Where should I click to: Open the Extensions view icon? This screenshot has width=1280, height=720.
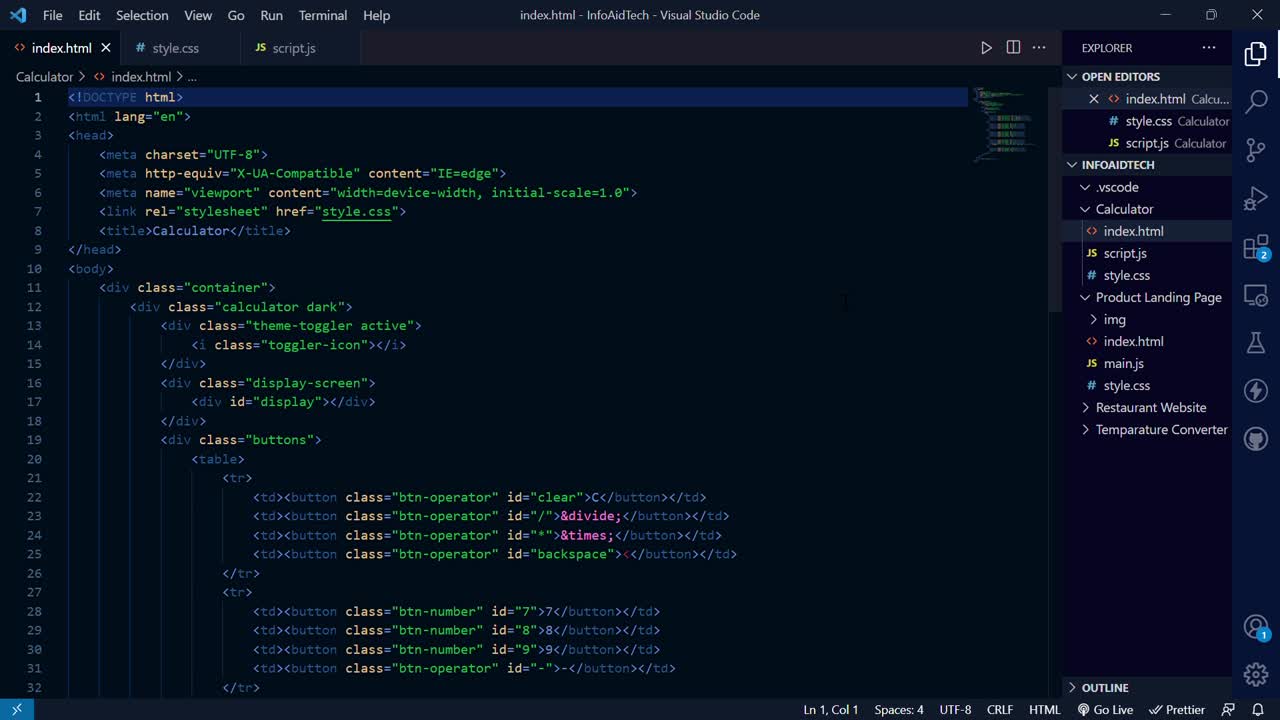[1256, 248]
